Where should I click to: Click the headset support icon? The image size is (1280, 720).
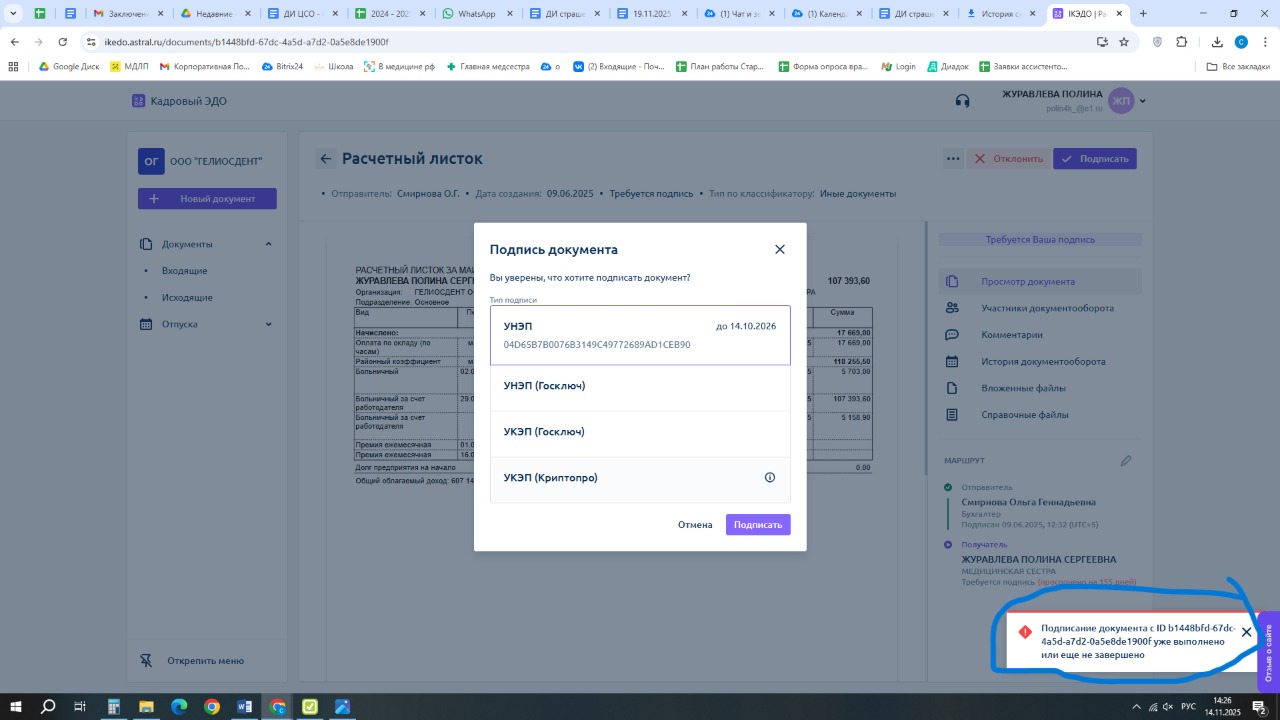coord(962,101)
